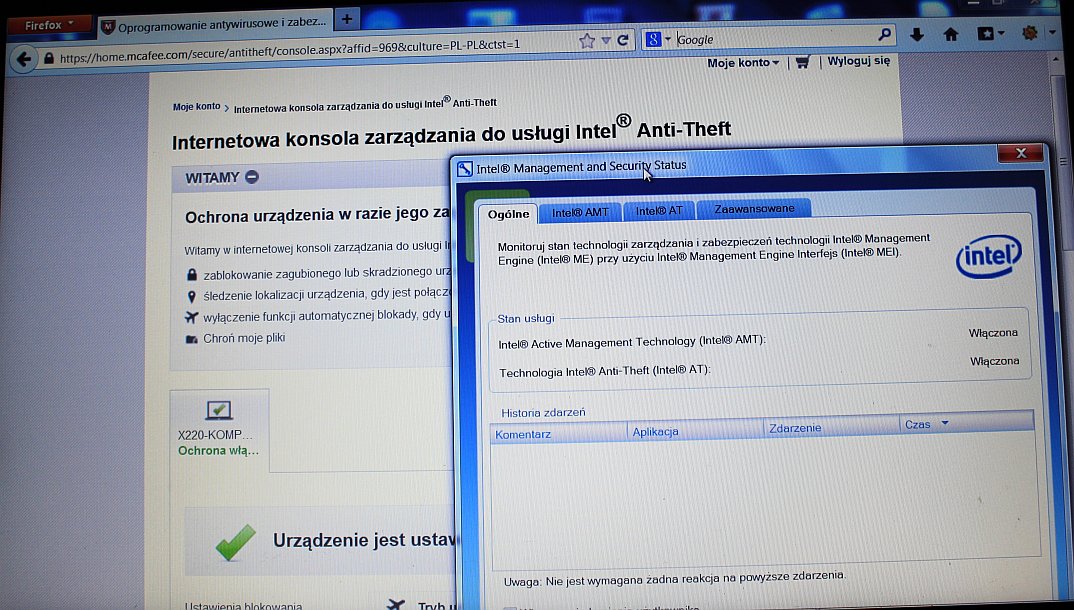The image size is (1074, 610).
Task: Open new tab with plus button
Action: pos(347,19)
